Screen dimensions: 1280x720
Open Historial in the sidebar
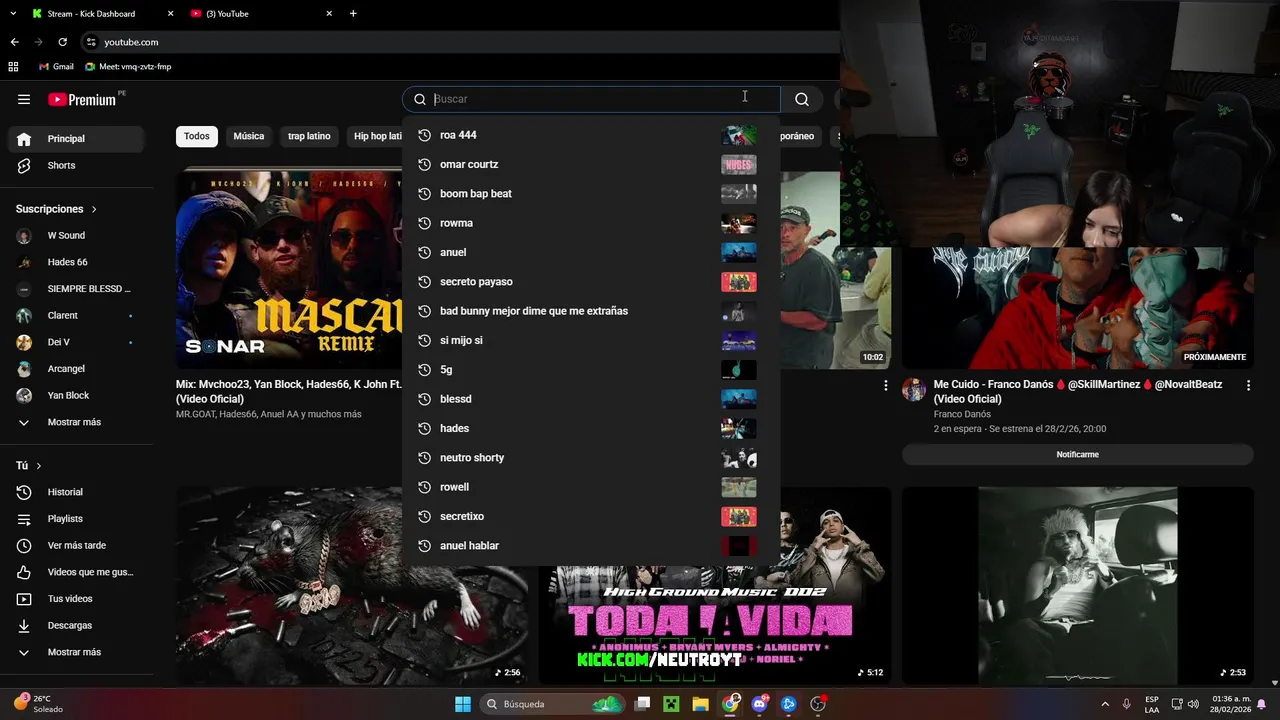point(76,492)
